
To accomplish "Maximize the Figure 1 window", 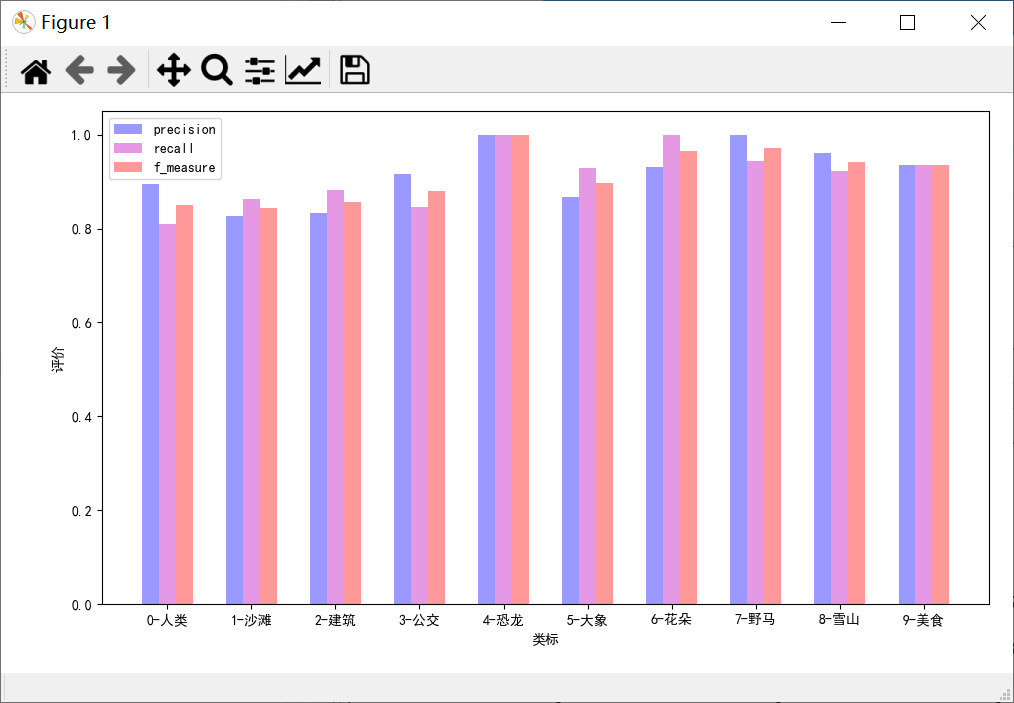I will [x=907, y=23].
